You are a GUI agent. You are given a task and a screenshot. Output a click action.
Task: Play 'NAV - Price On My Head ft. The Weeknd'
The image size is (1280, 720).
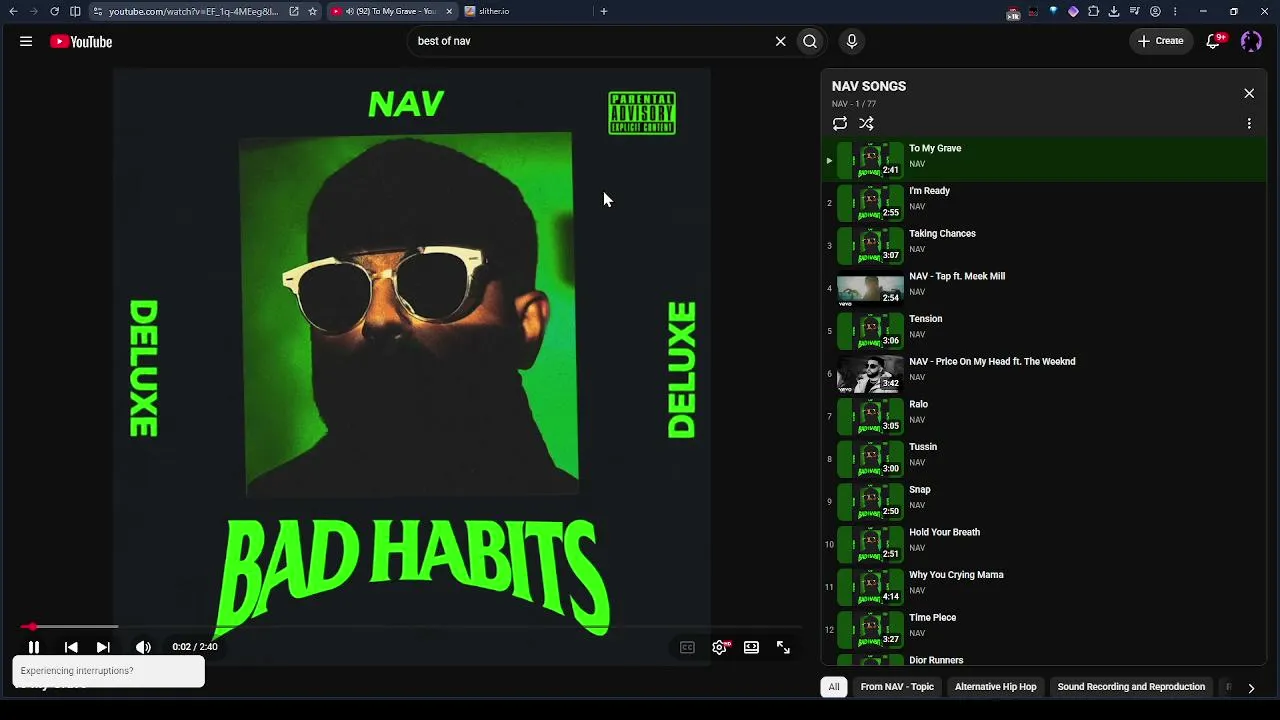pyautogui.click(x=1044, y=374)
